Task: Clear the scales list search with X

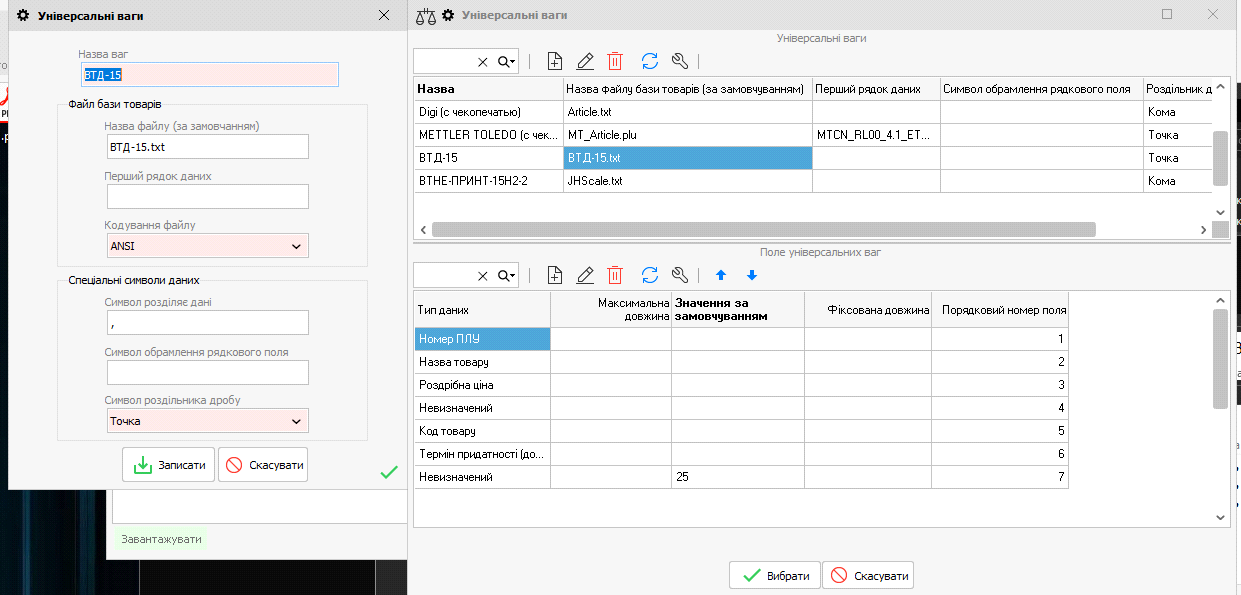Action: (x=483, y=62)
